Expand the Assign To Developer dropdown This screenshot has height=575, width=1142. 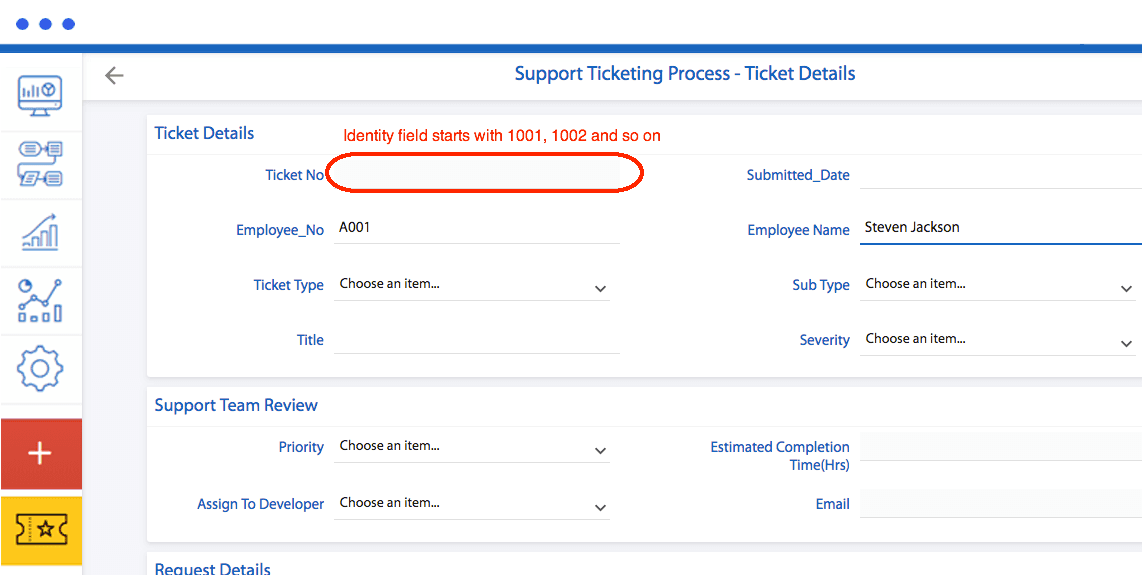pos(472,504)
